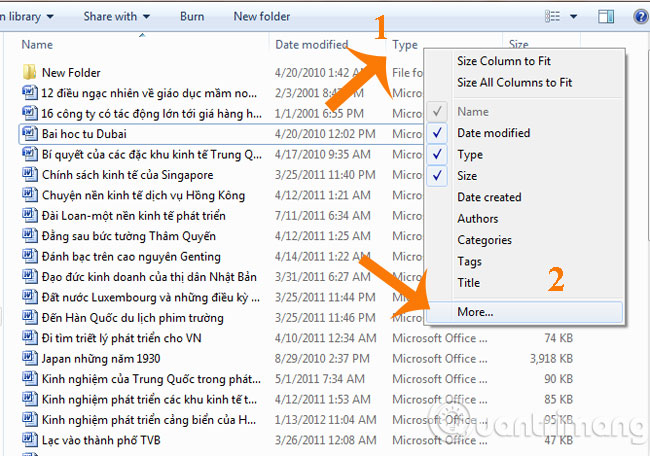The height and width of the screenshot is (456, 650).
Task: Select Word icon of 'Kinh nghiệm của Trung Quốc' file
Action: pos(29,378)
